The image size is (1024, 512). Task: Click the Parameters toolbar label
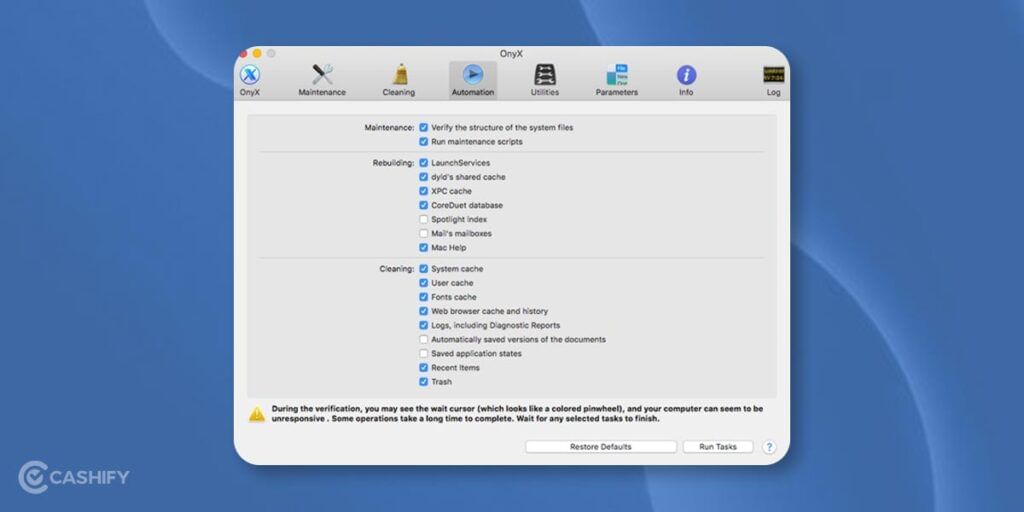(x=616, y=93)
